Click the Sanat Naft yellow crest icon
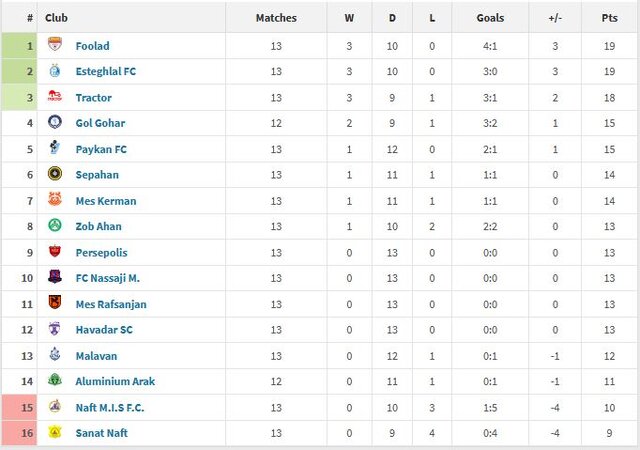This screenshot has width=640, height=450. click(55, 433)
